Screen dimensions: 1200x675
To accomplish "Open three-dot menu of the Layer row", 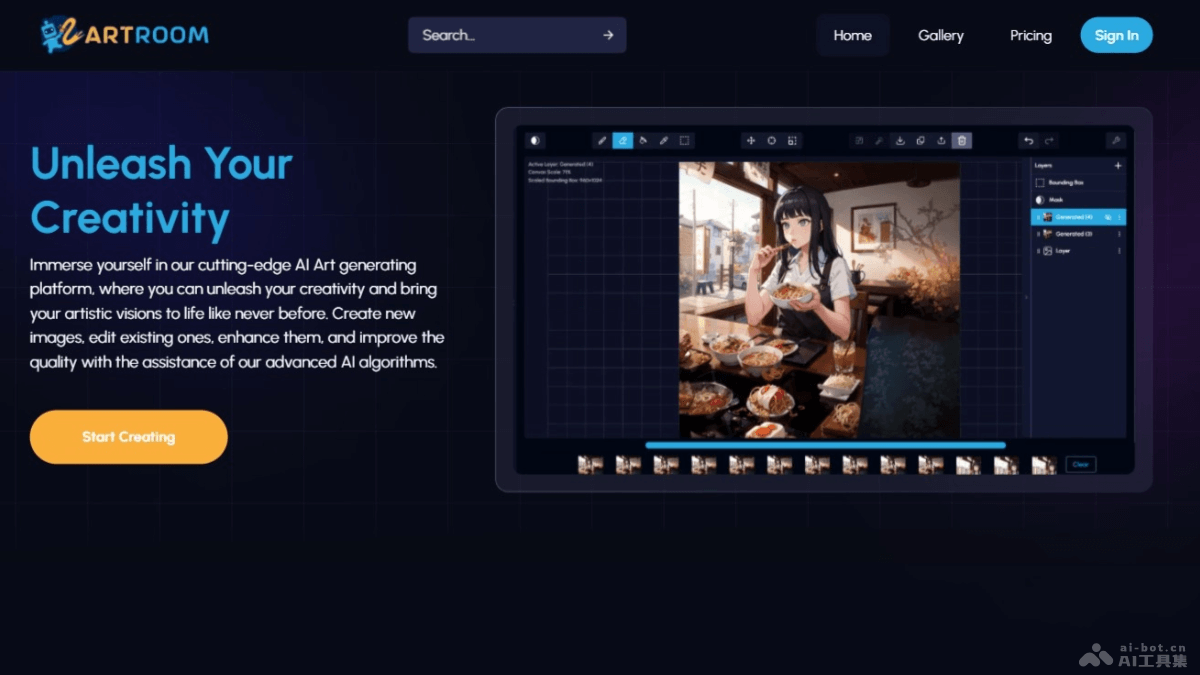I will 1119,251.
